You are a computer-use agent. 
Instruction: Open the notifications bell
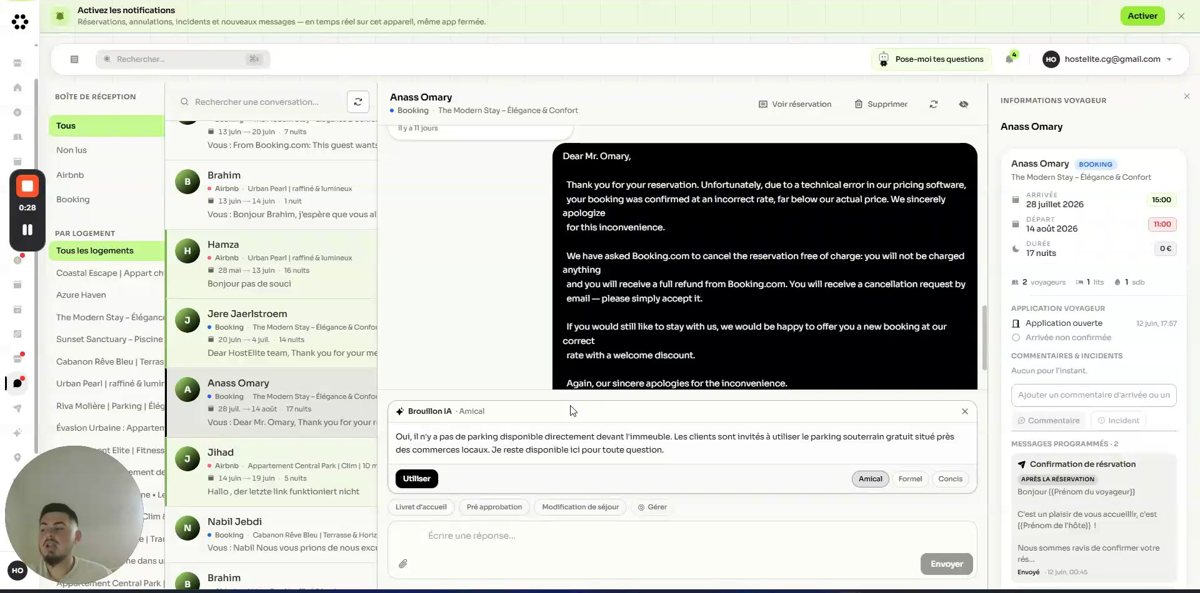(x=1010, y=58)
